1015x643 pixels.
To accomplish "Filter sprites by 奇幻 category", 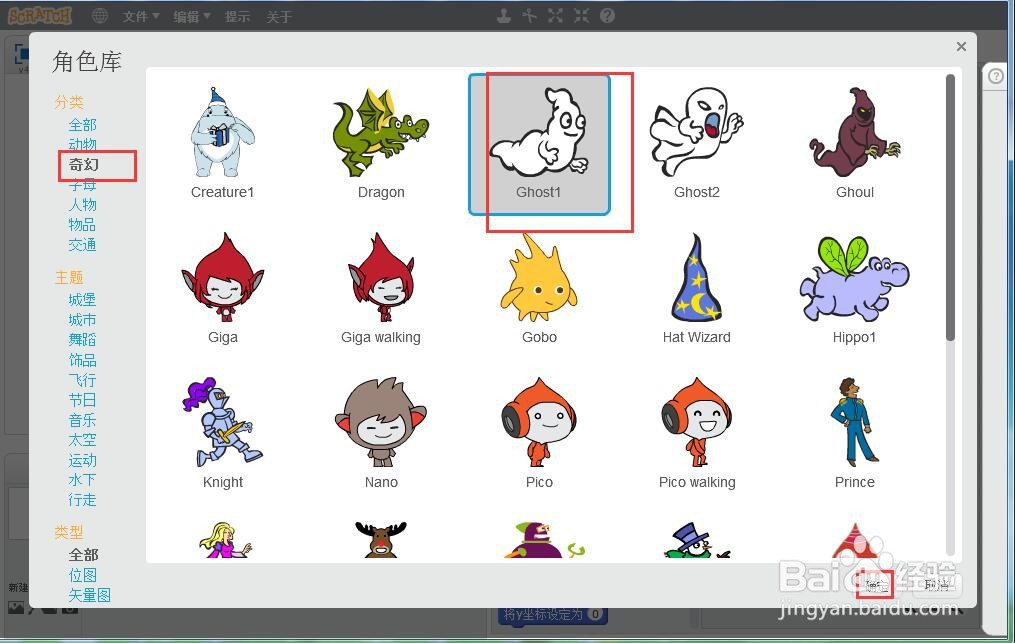I will click(84, 164).
